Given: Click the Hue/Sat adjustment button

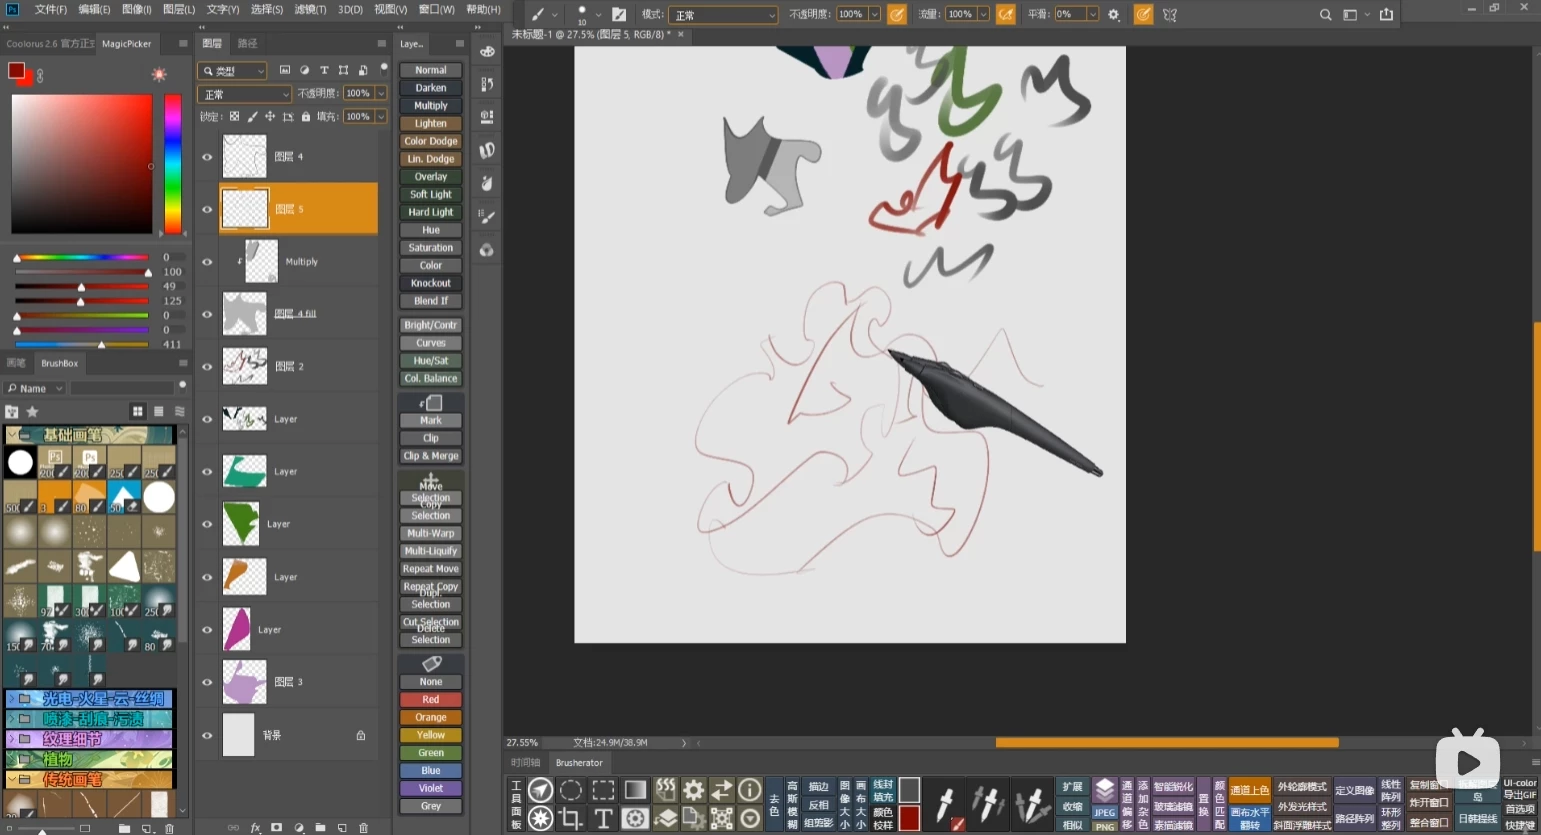Looking at the screenshot, I should click(x=431, y=361).
